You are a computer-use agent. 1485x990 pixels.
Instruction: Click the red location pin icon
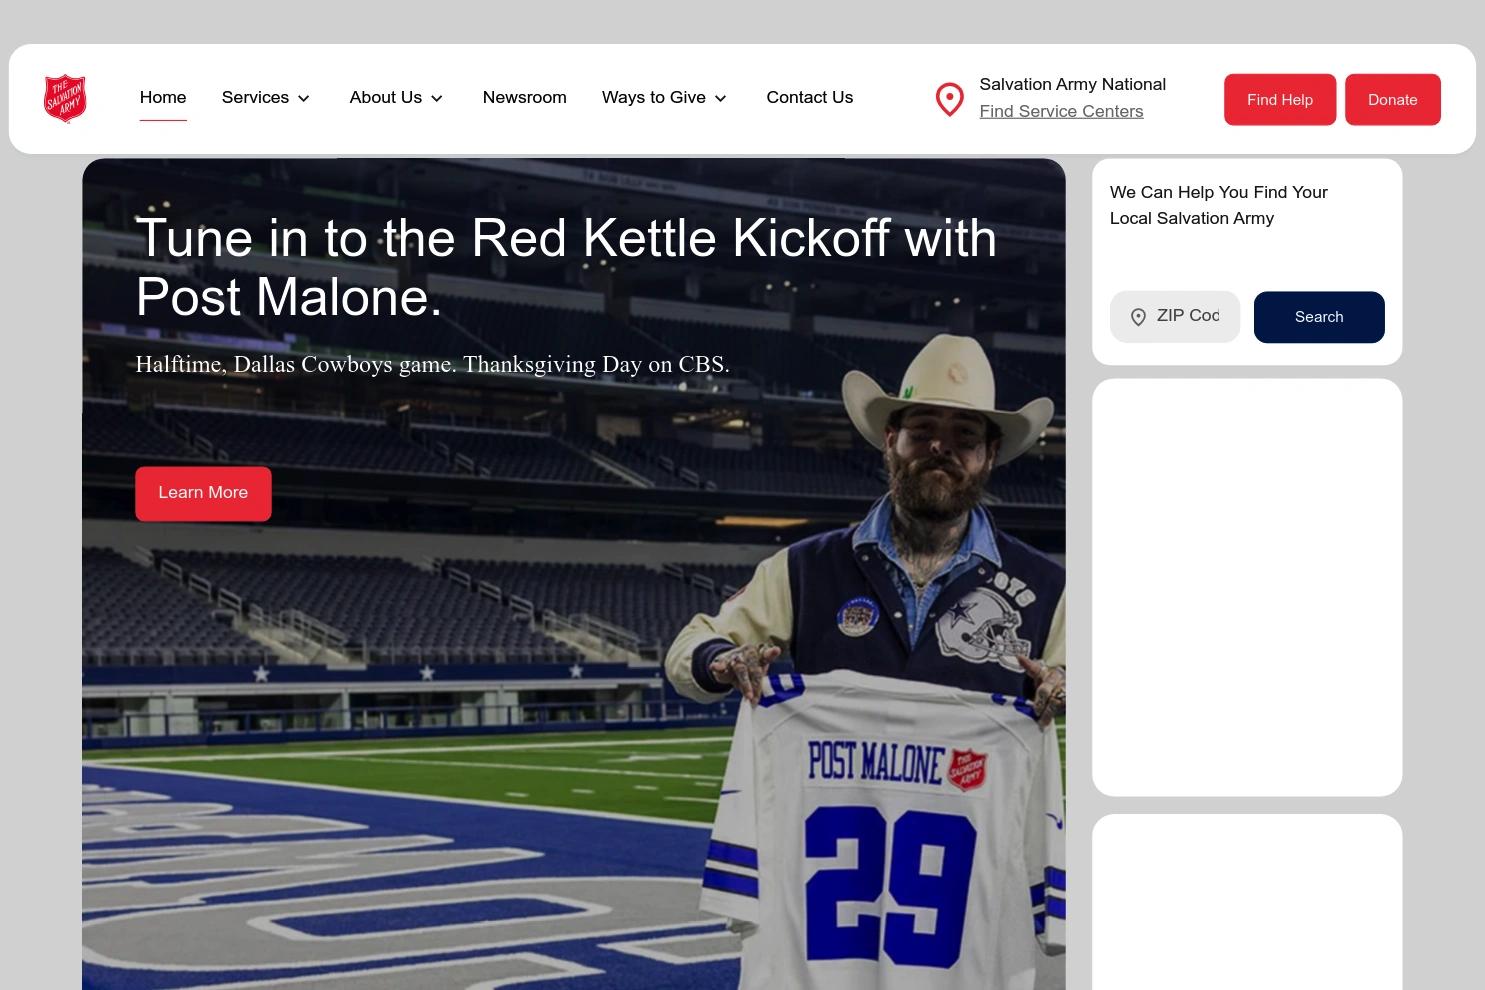949,99
